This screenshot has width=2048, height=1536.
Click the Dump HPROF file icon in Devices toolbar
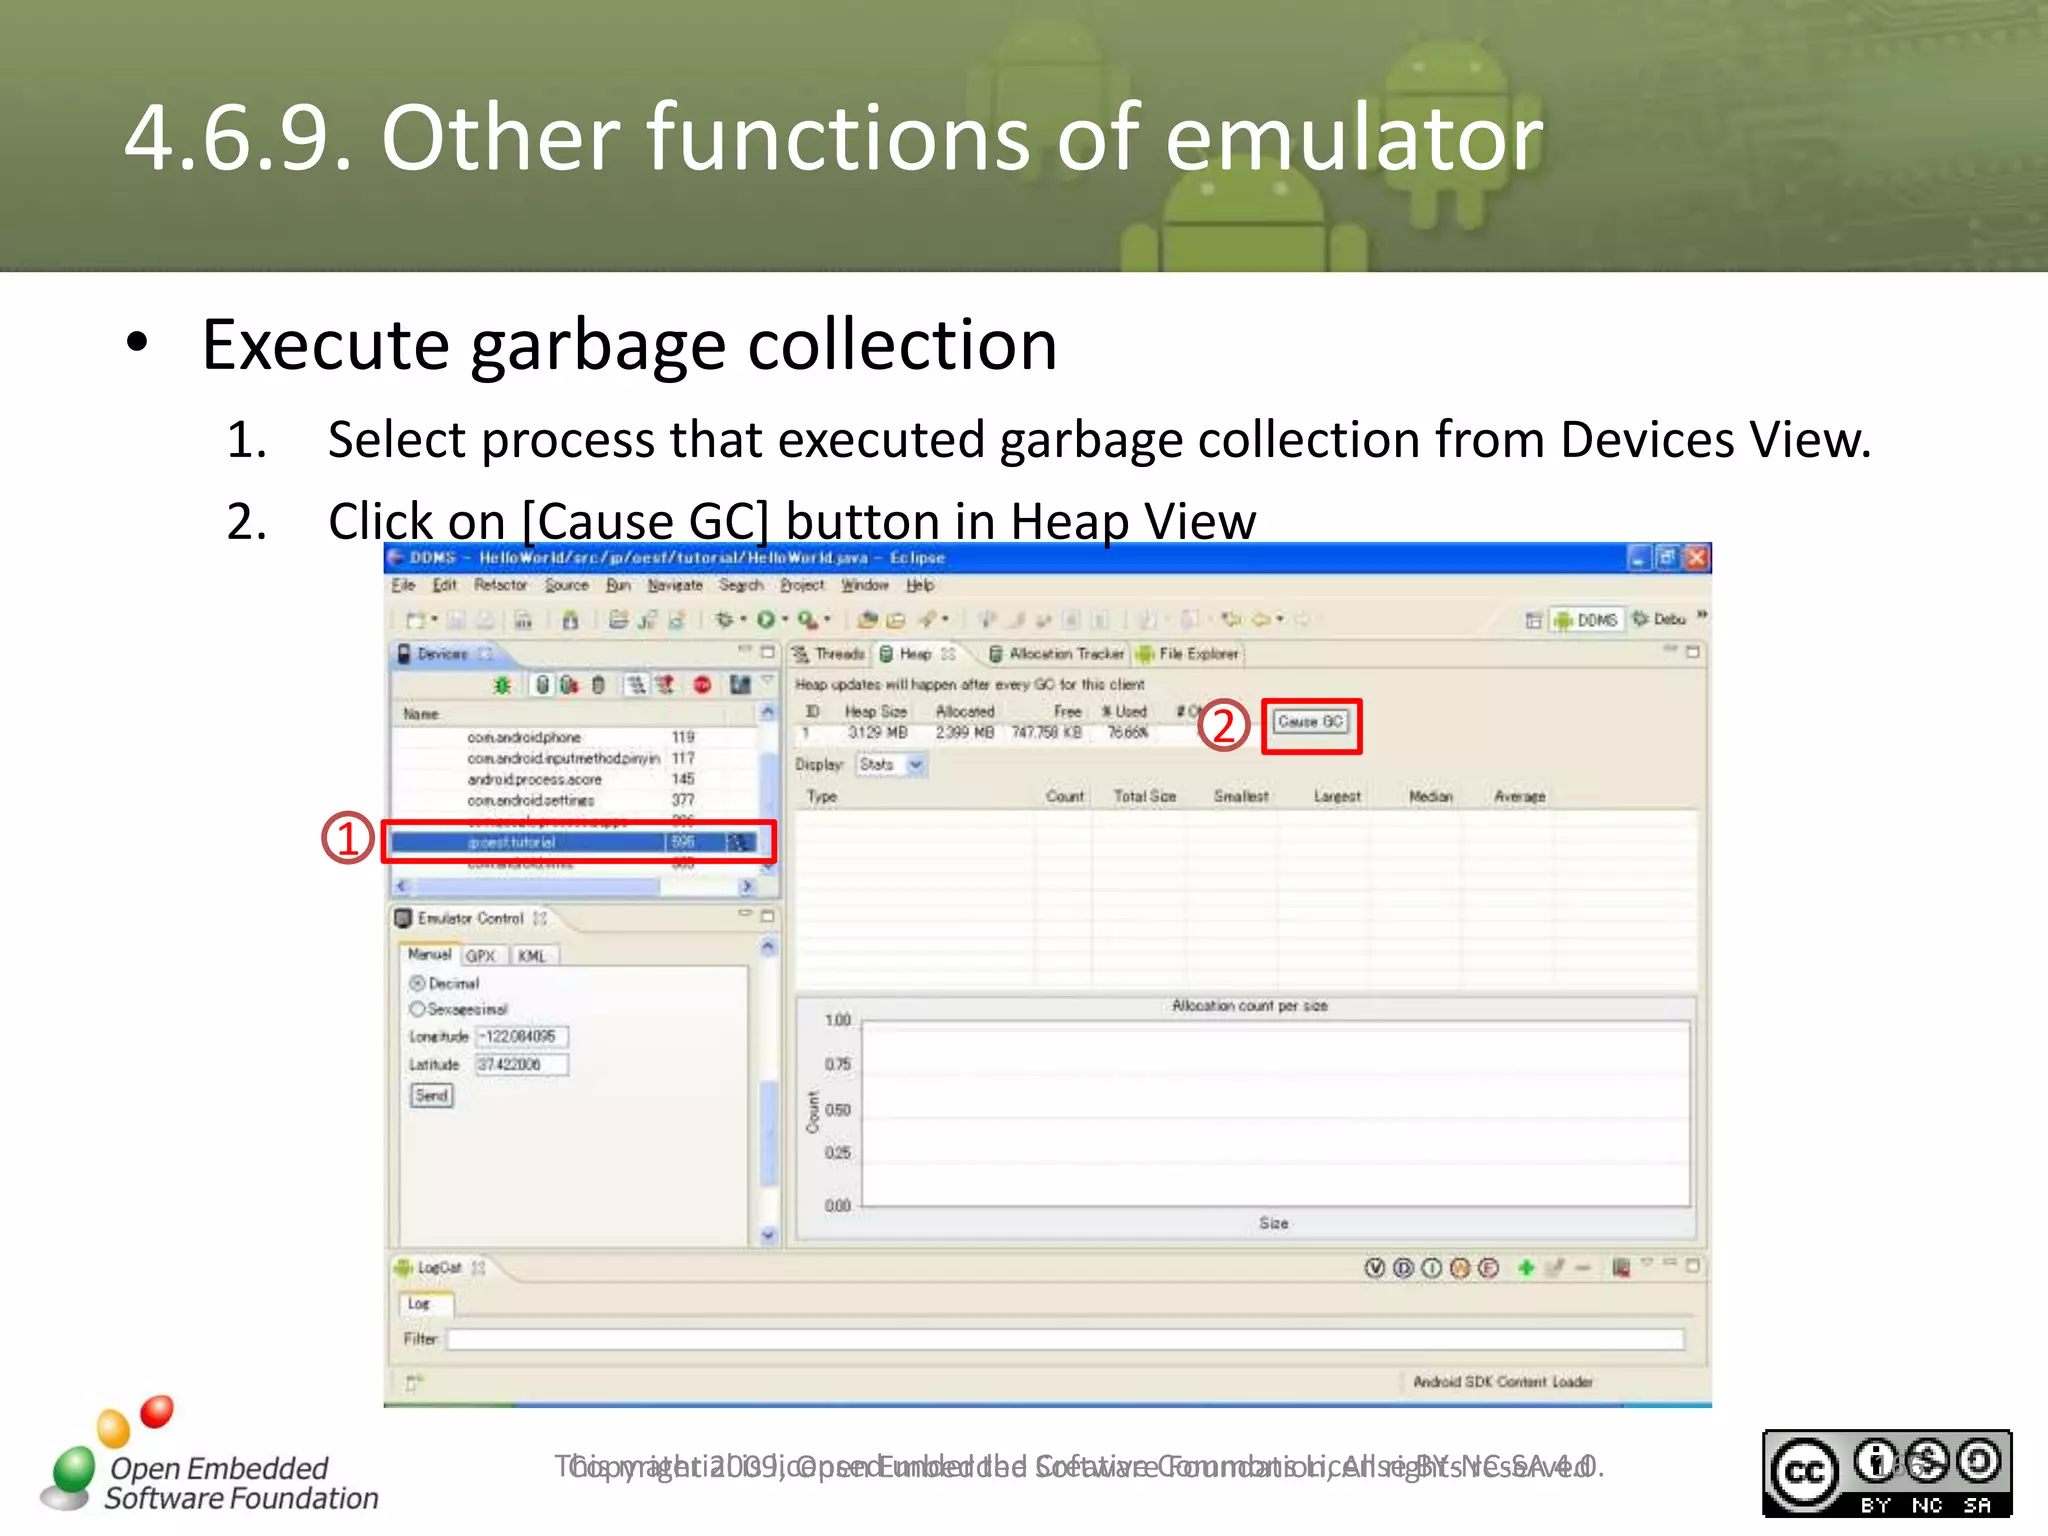tap(569, 685)
